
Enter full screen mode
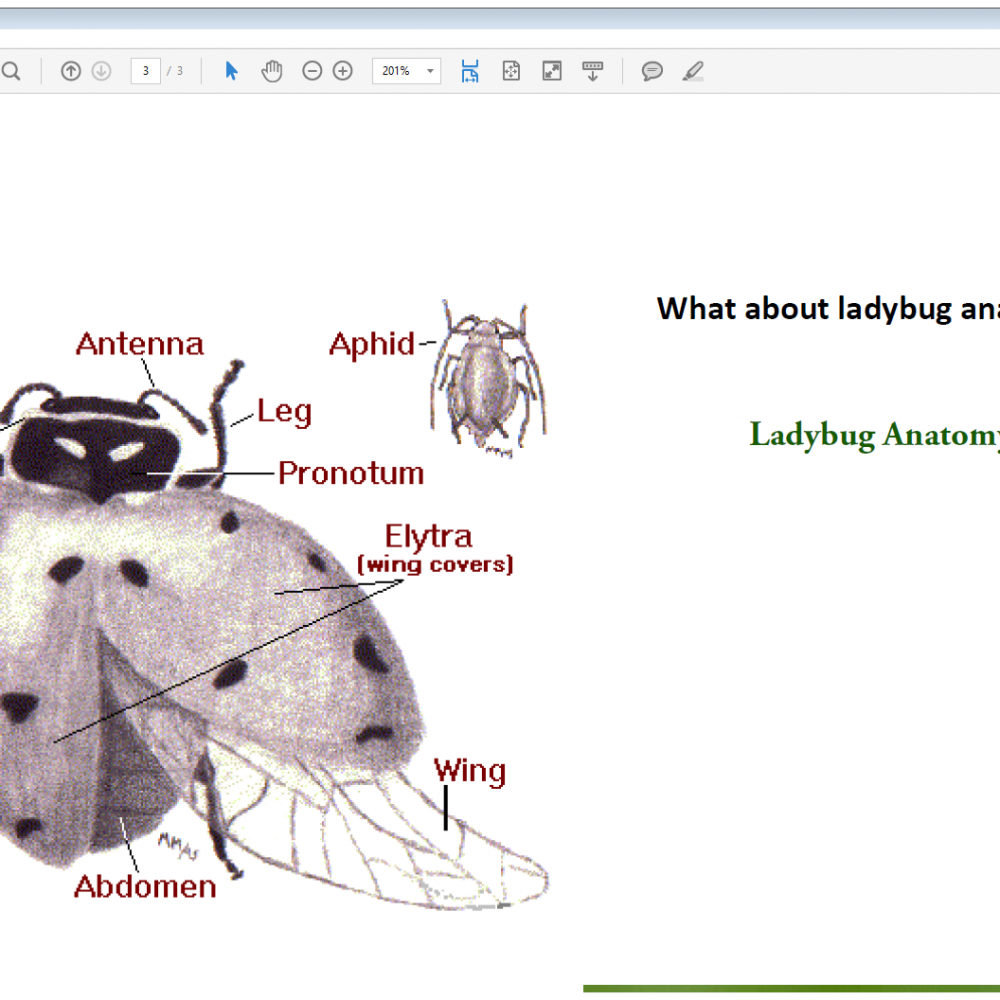tap(552, 71)
